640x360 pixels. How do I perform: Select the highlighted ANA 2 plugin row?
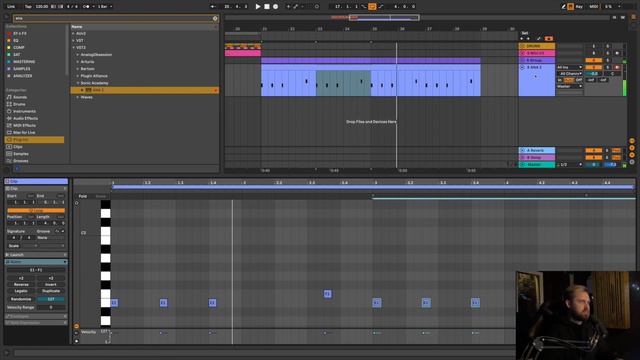point(144,90)
